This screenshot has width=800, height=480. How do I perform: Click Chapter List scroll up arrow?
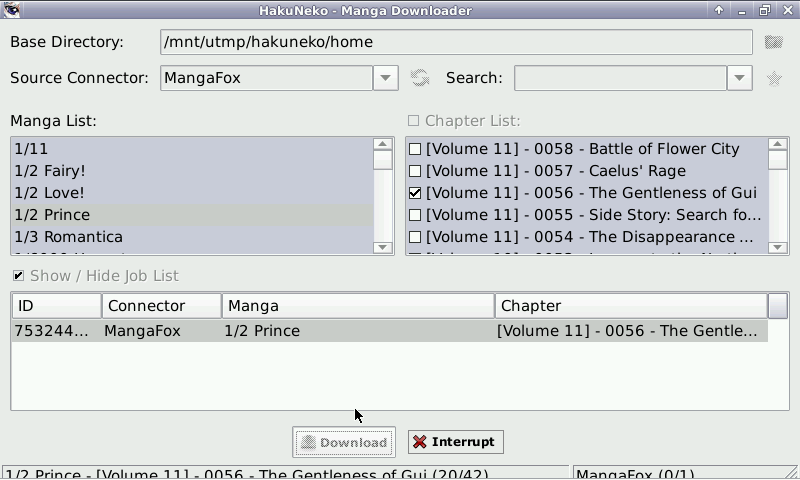[778, 144]
